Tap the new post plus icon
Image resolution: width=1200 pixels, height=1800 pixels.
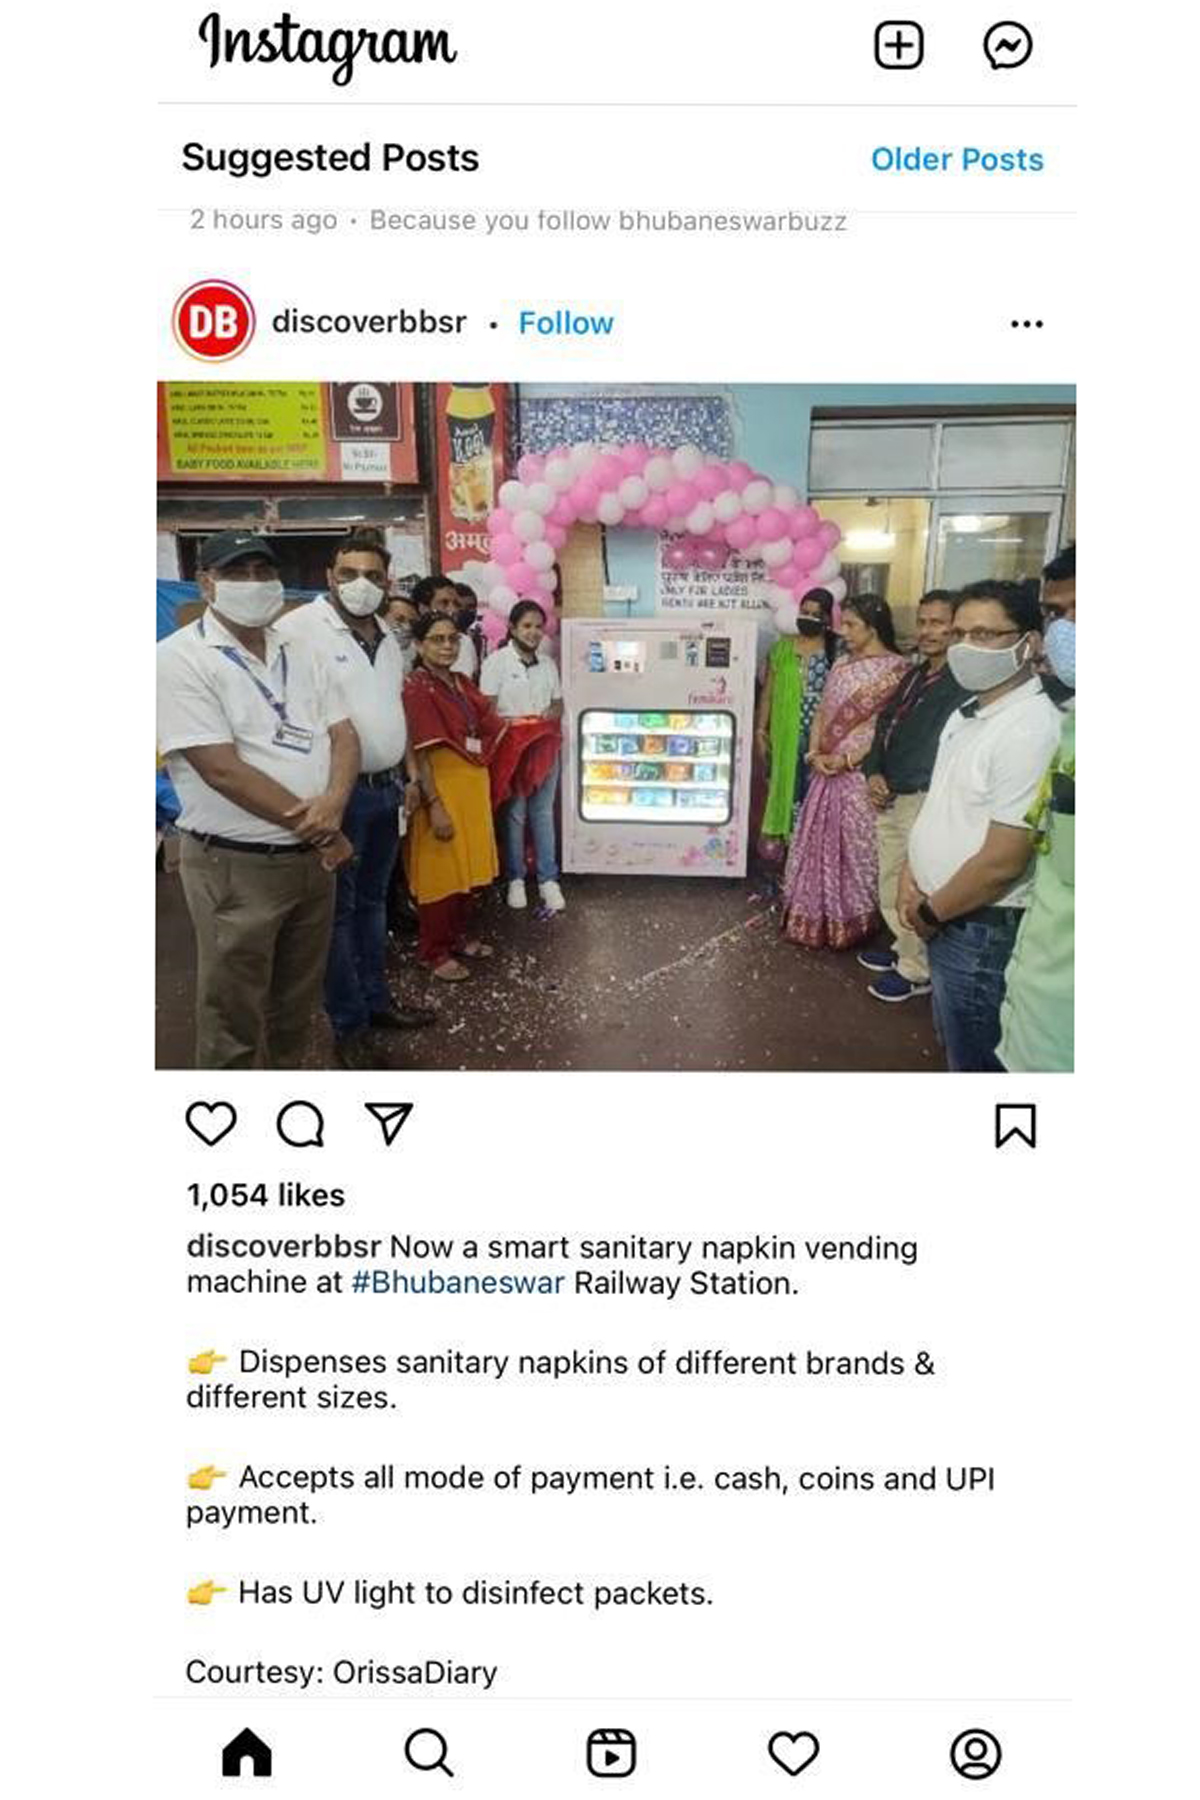(898, 46)
